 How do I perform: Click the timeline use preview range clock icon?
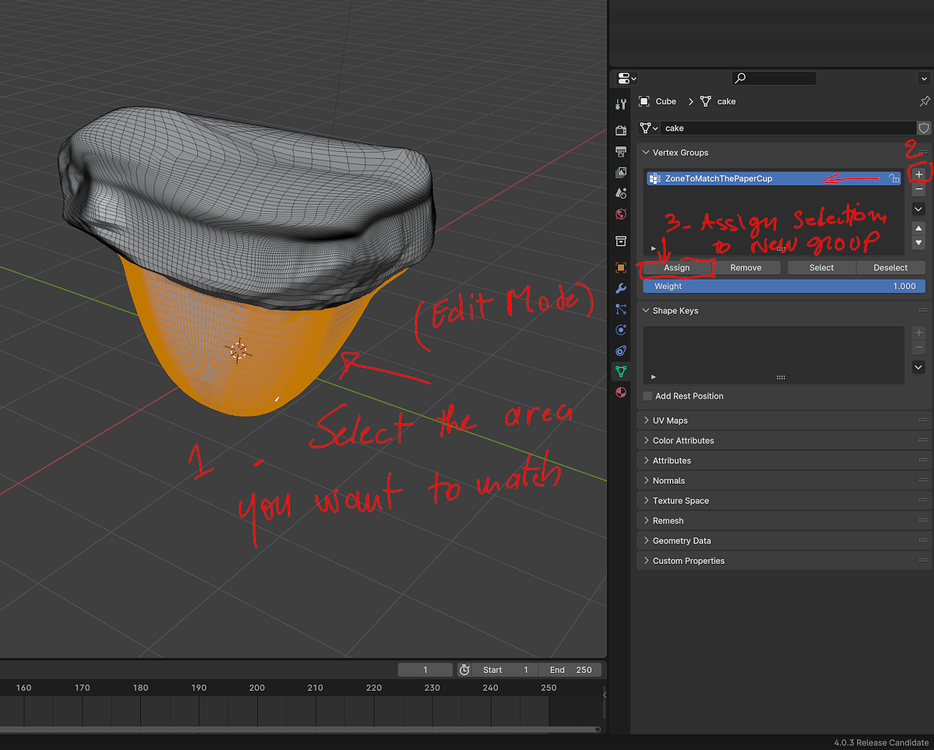tap(464, 670)
